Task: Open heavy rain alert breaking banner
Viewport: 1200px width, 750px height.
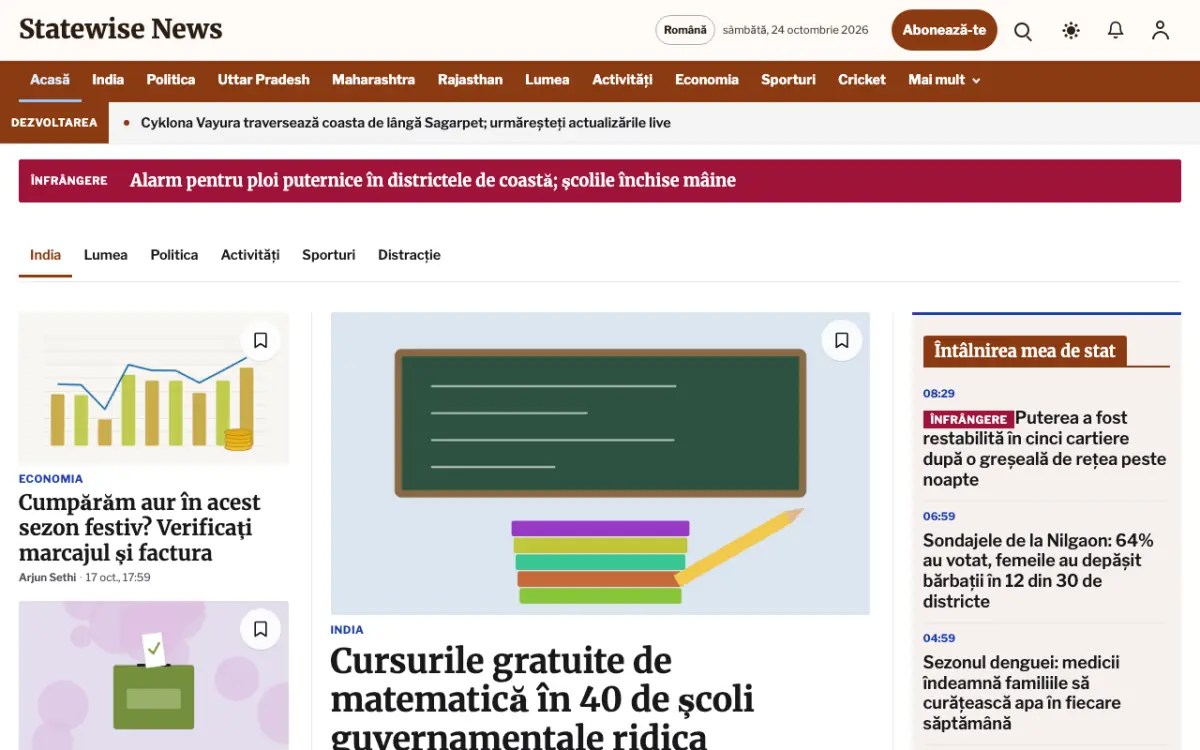Action: click(600, 181)
